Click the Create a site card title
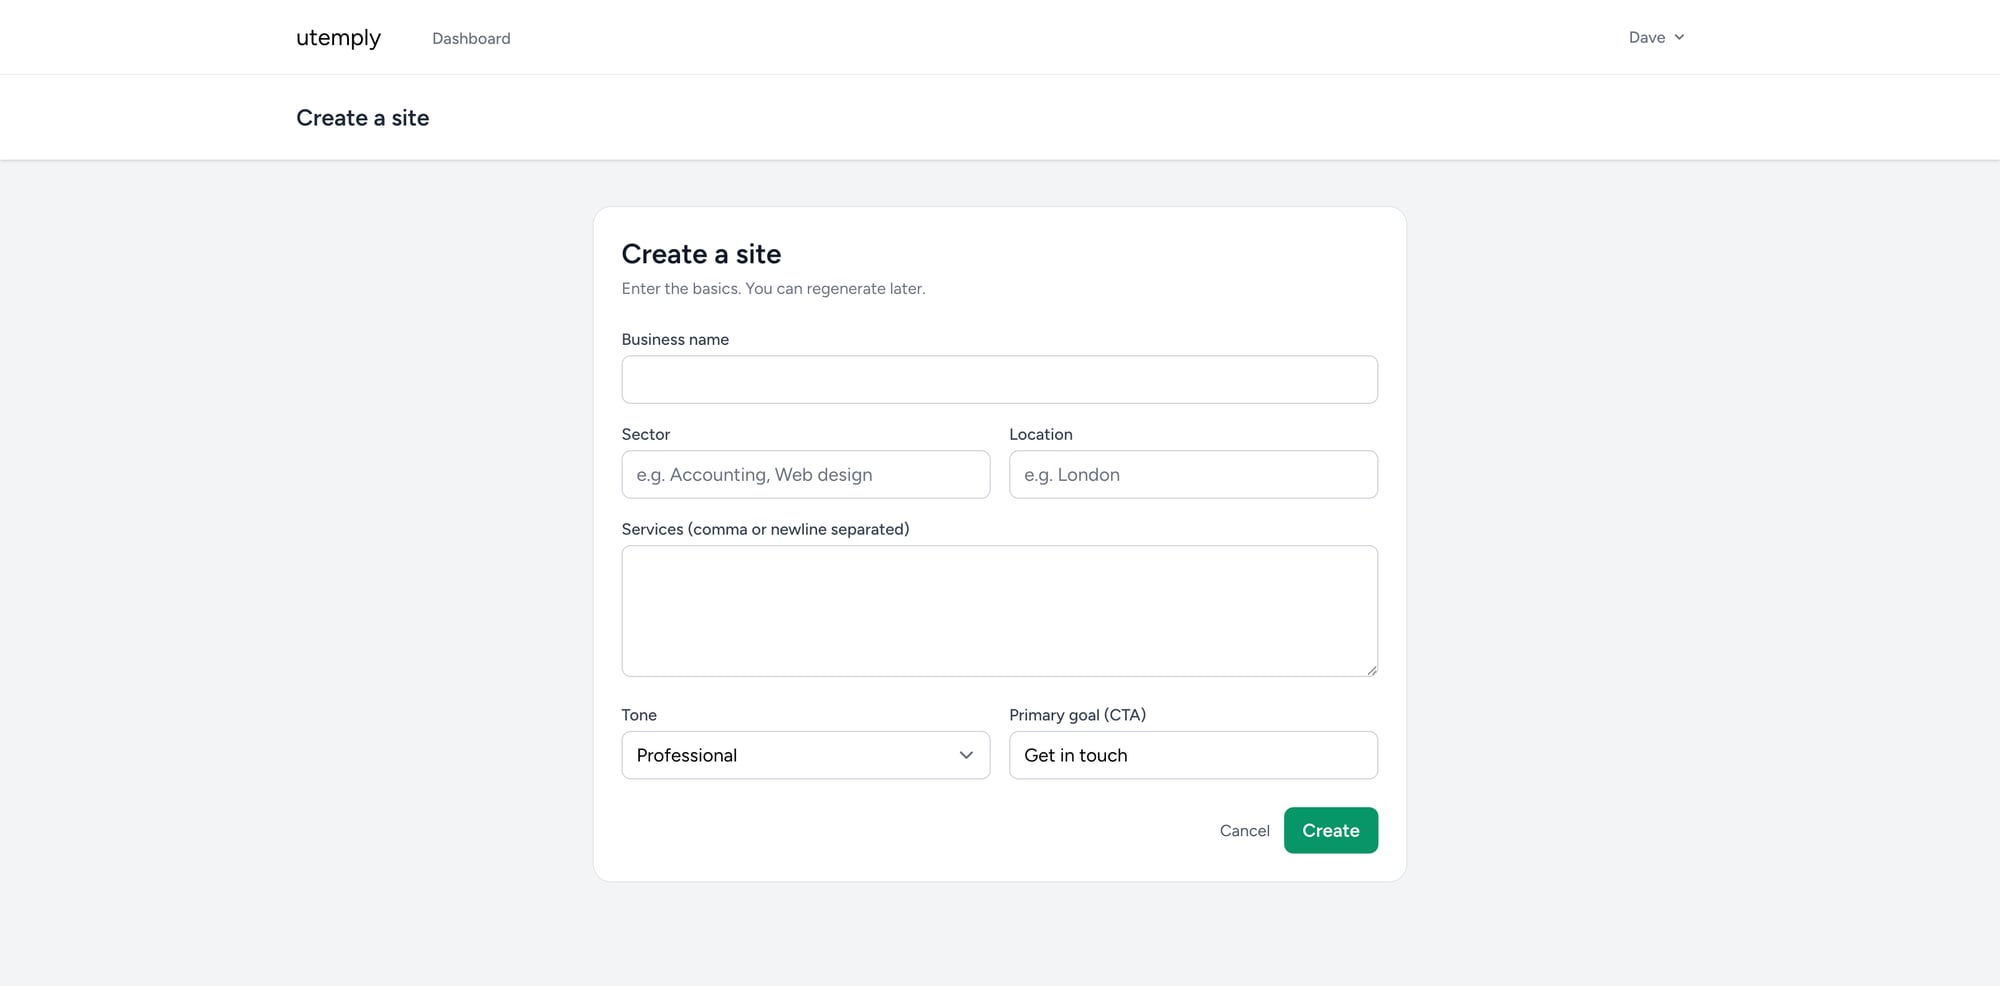The image size is (2000, 986). 701,254
